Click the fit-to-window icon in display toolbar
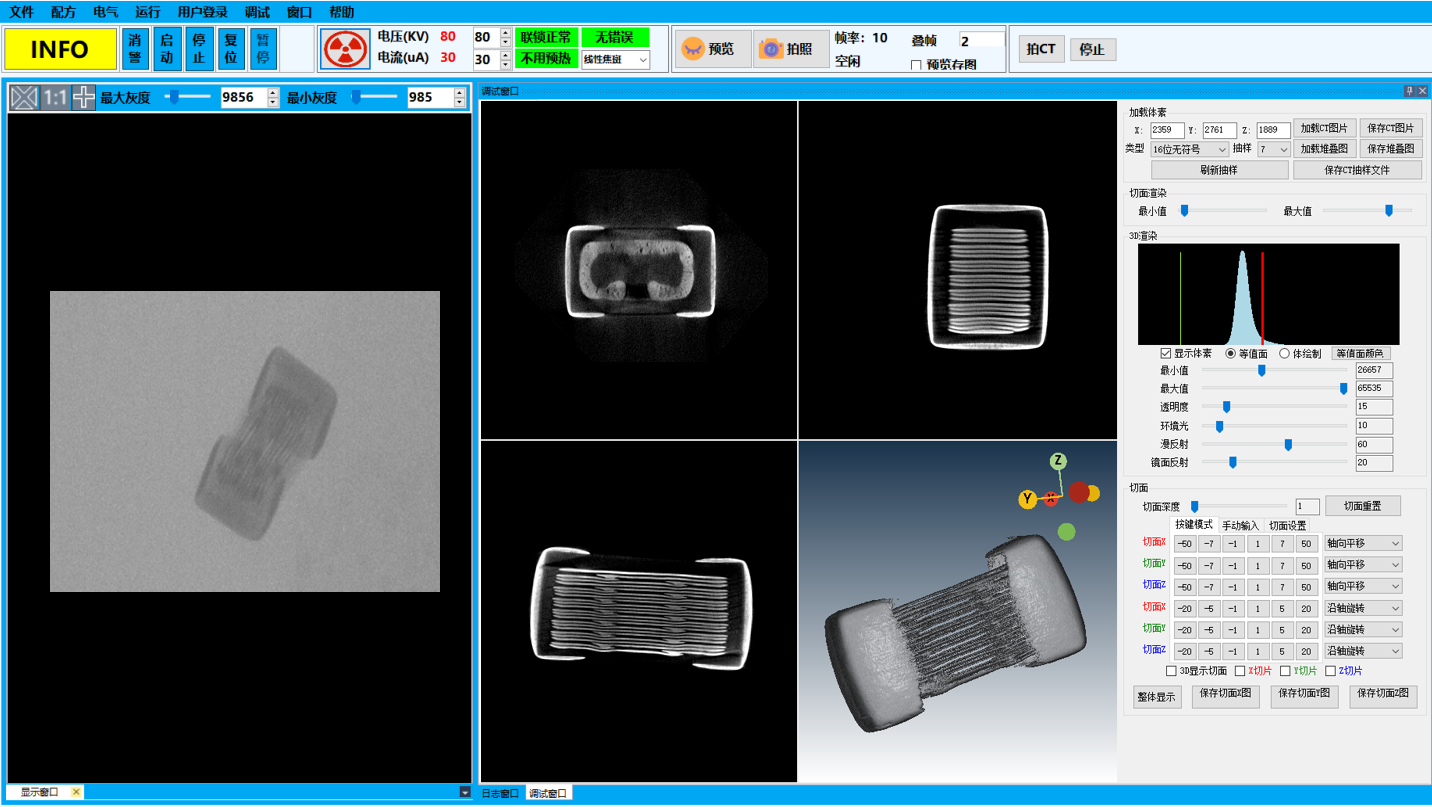1432x807 pixels. click(24, 97)
